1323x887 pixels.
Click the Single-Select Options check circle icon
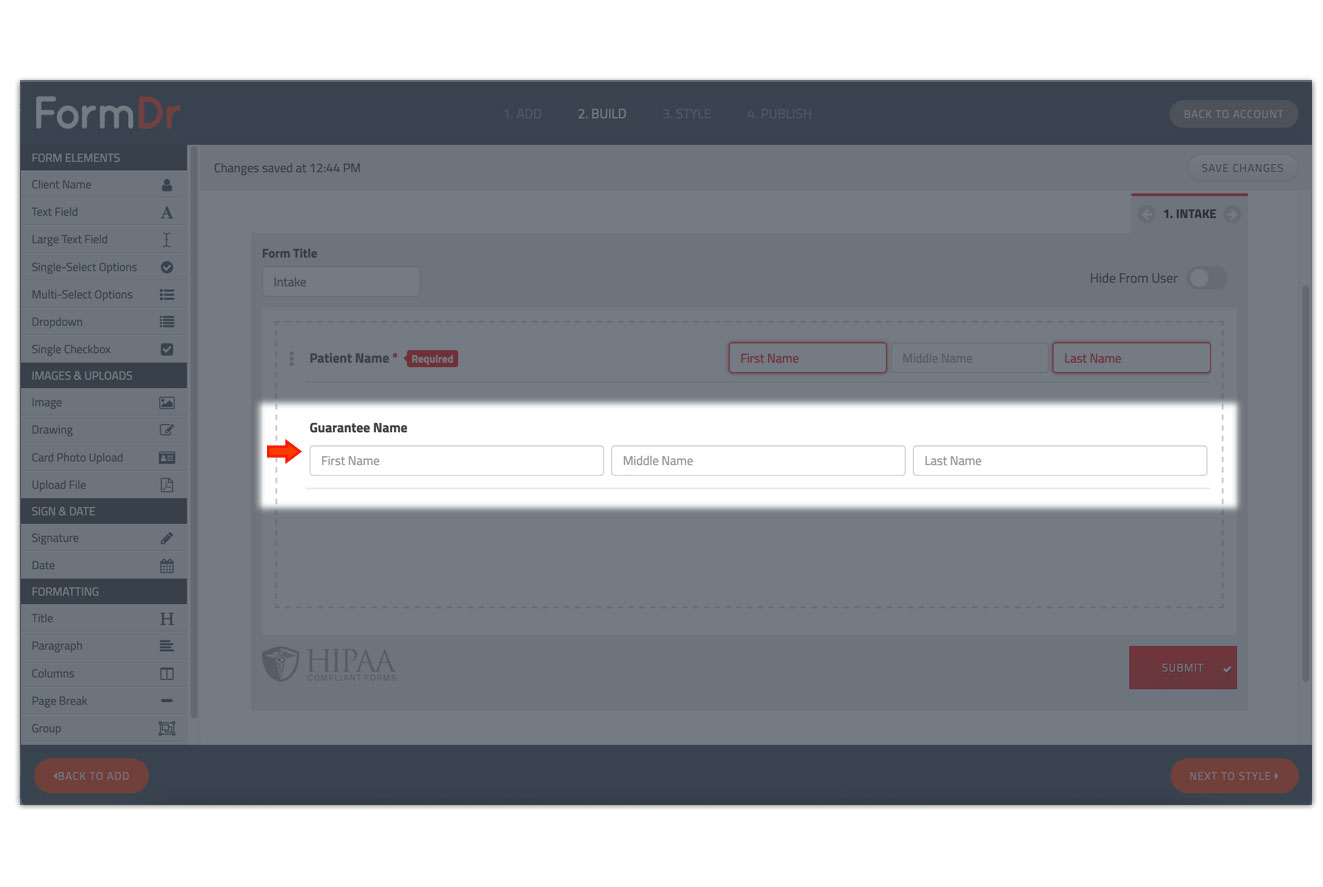pos(167,267)
